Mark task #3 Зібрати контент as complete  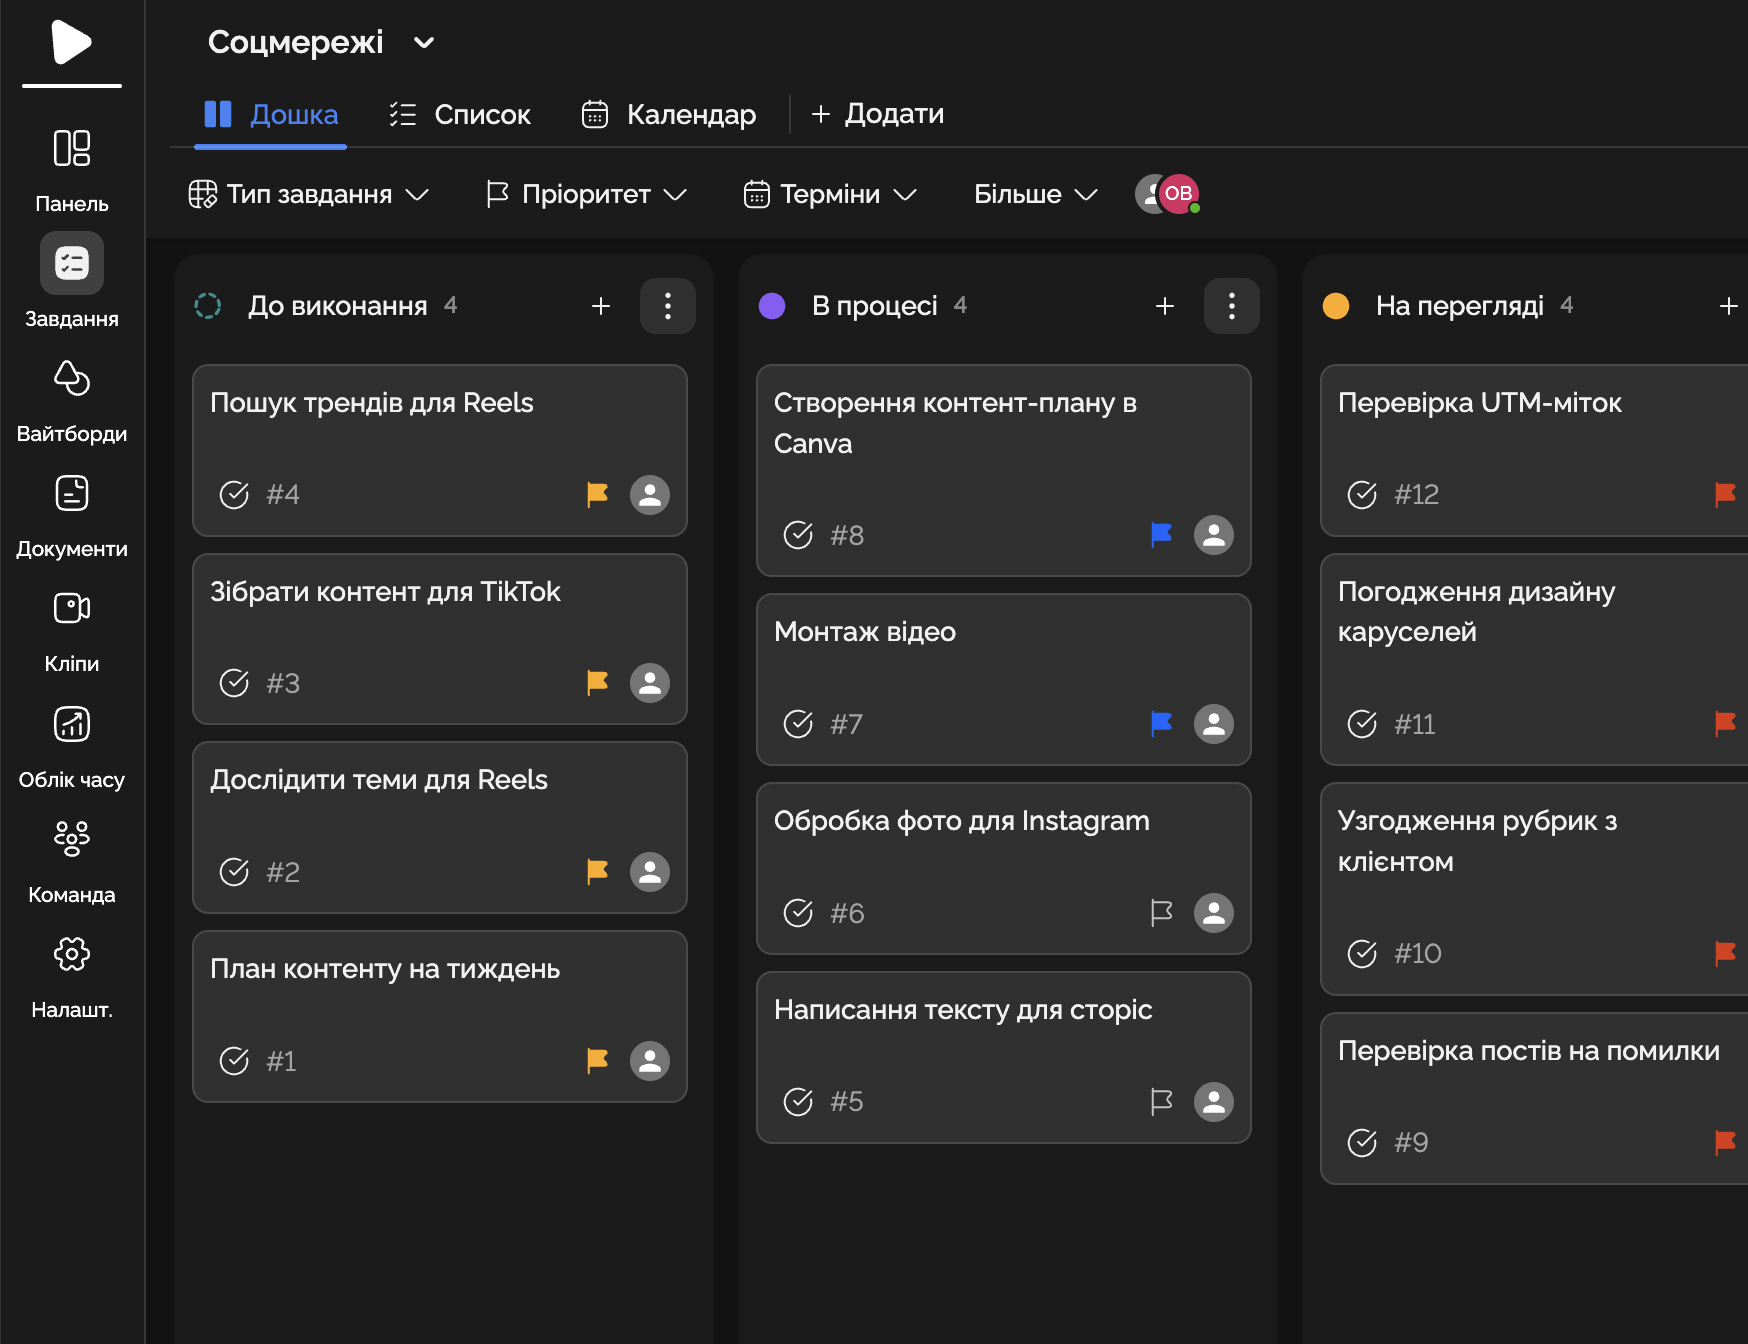234,683
